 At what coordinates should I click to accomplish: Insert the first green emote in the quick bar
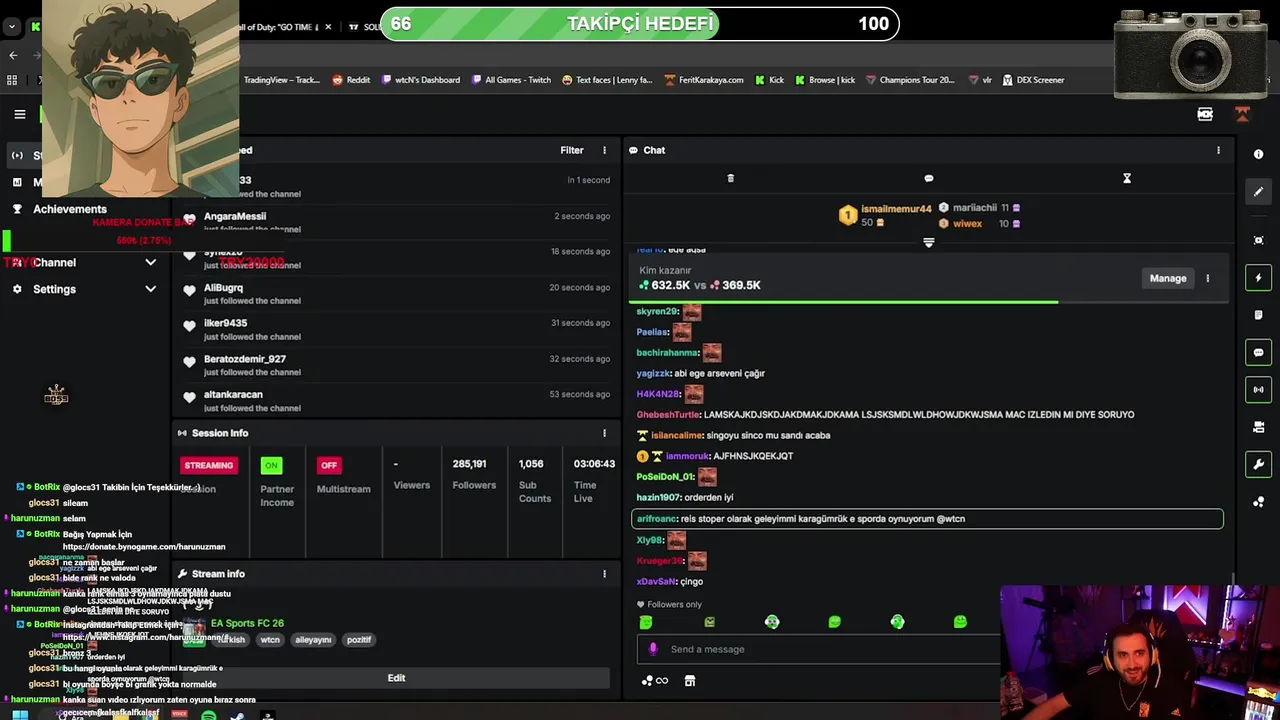[646, 622]
